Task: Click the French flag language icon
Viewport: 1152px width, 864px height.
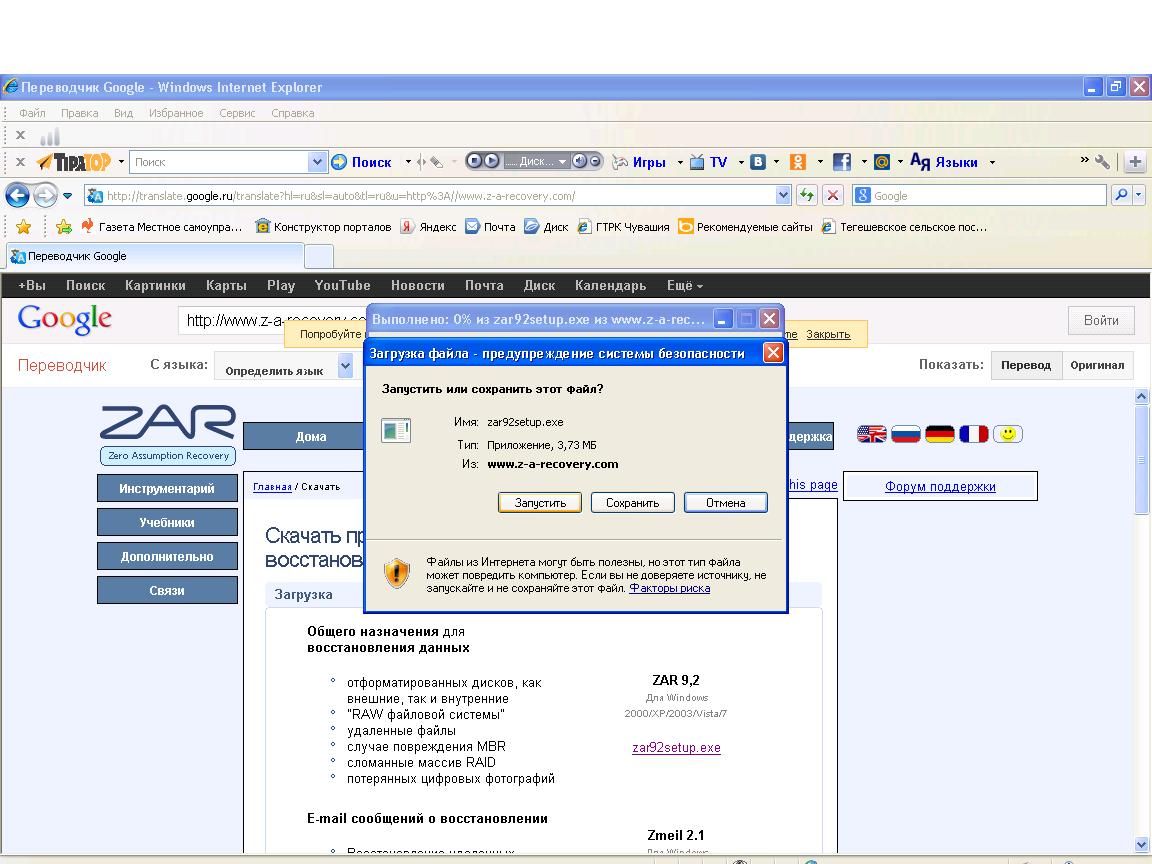Action: point(973,434)
